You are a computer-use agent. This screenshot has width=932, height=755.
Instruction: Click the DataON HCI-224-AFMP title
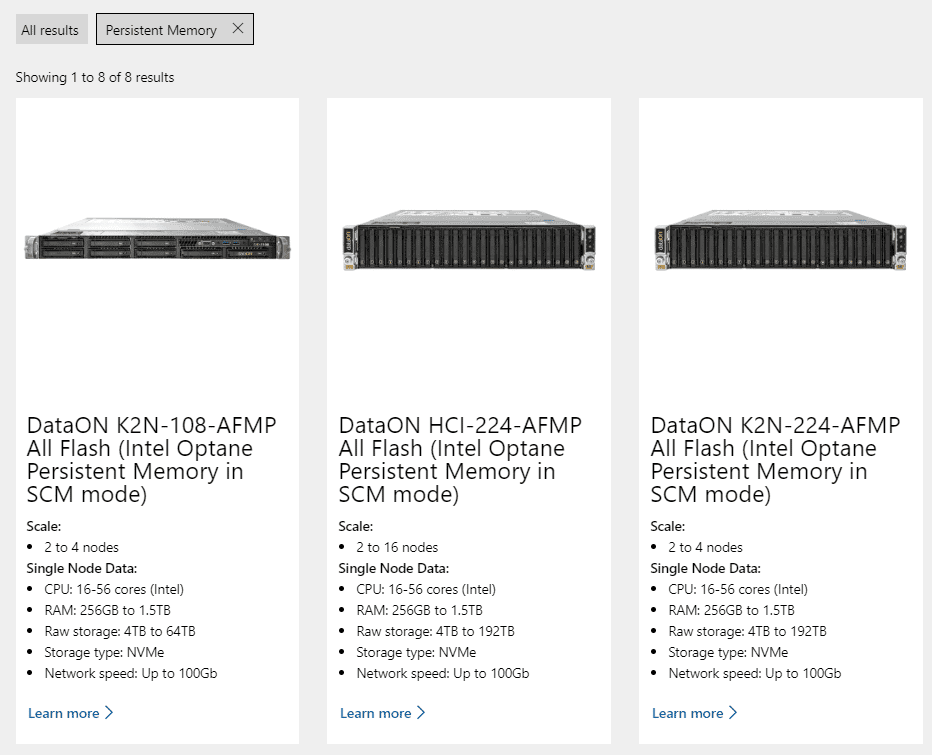pos(460,460)
